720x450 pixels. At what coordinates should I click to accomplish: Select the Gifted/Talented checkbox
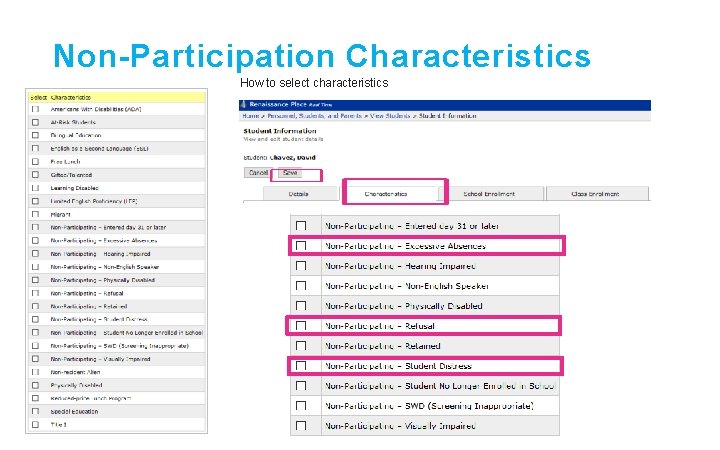36,174
